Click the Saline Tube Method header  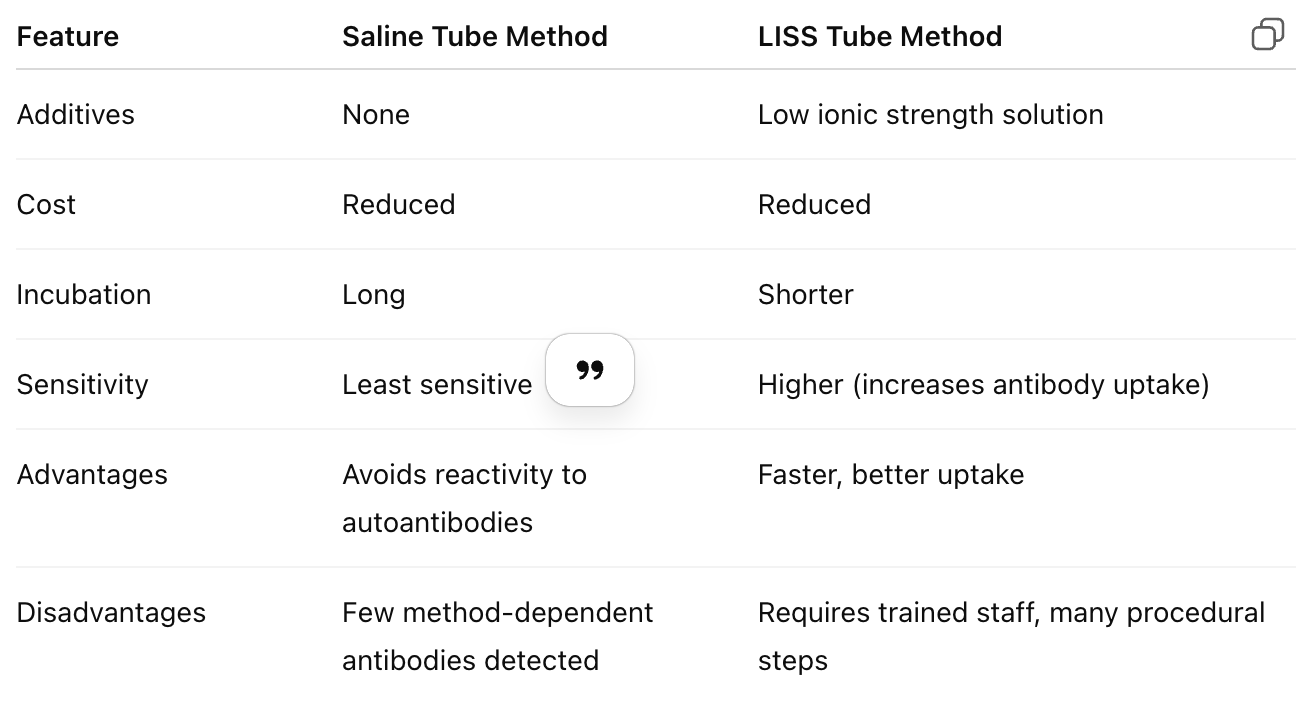[x=475, y=37]
